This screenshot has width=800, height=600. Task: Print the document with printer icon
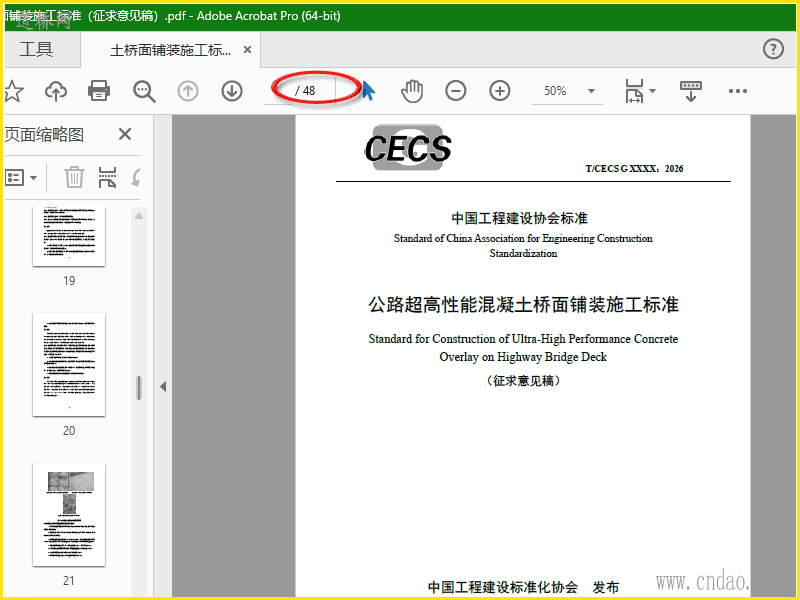tap(99, 91)
